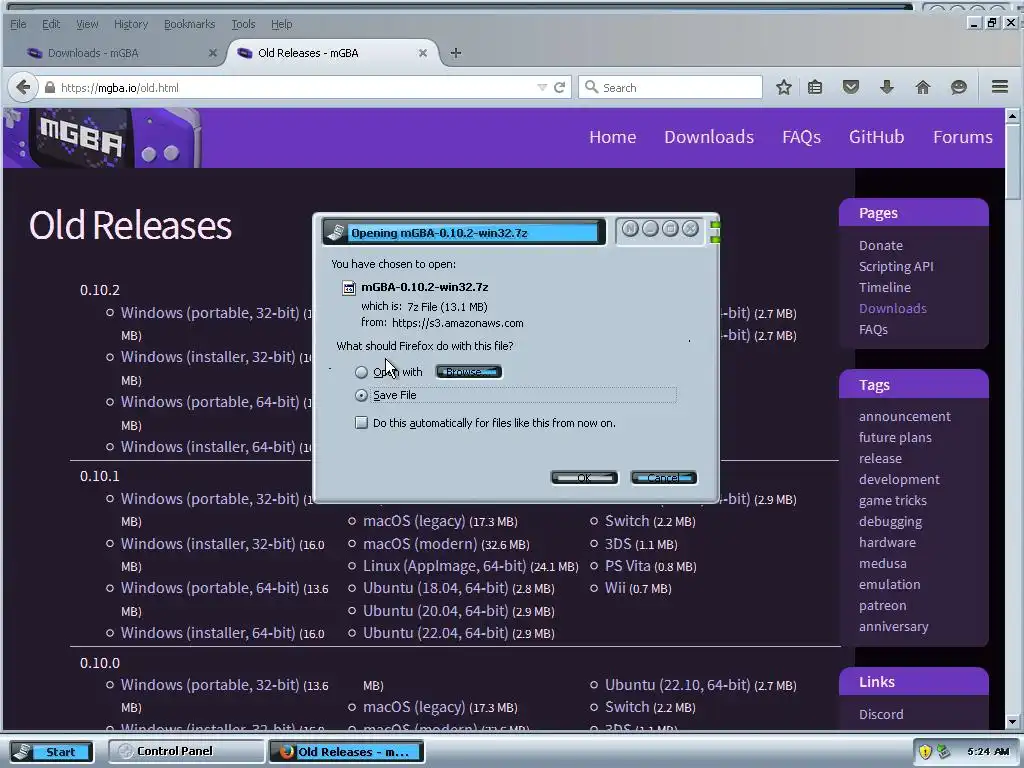Screen dimensions: 1024x768
Task: Select the Save File radio button
Action: (x=361, y=396)
